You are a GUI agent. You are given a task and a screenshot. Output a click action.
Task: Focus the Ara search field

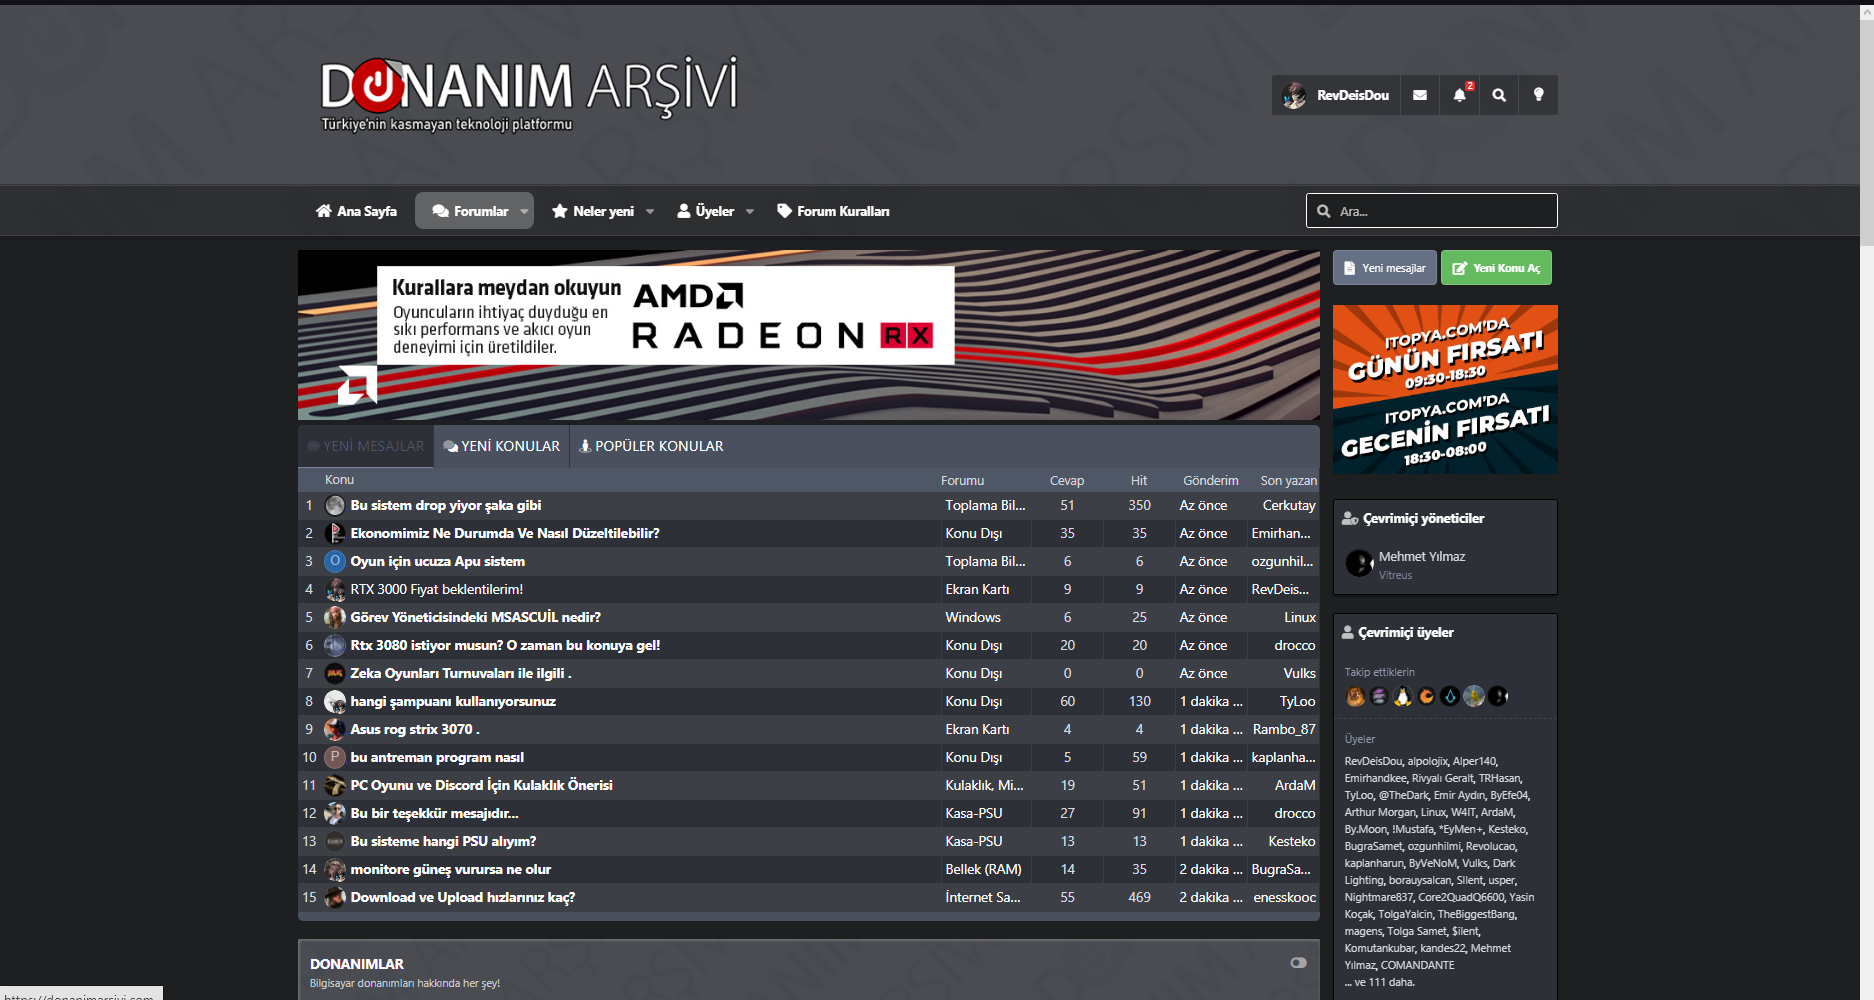[x=1431, y=211]
